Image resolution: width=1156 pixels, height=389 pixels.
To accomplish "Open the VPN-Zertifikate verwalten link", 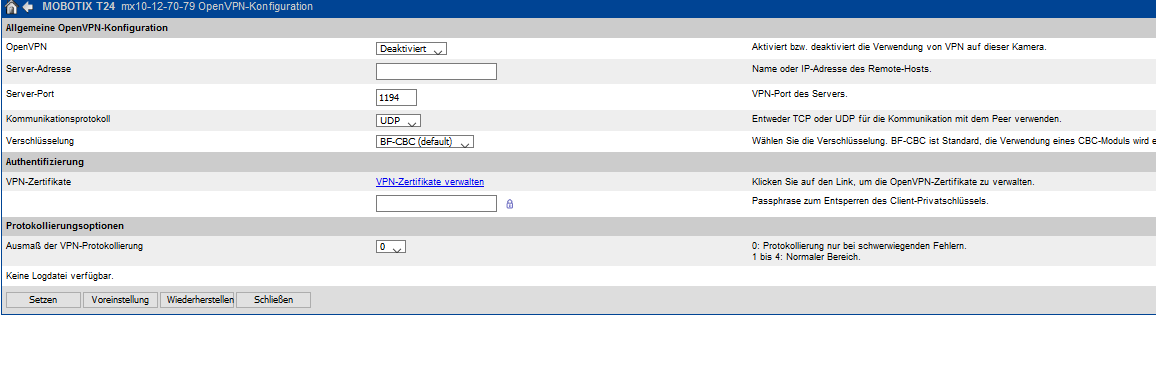I will (x=430, y=181).
